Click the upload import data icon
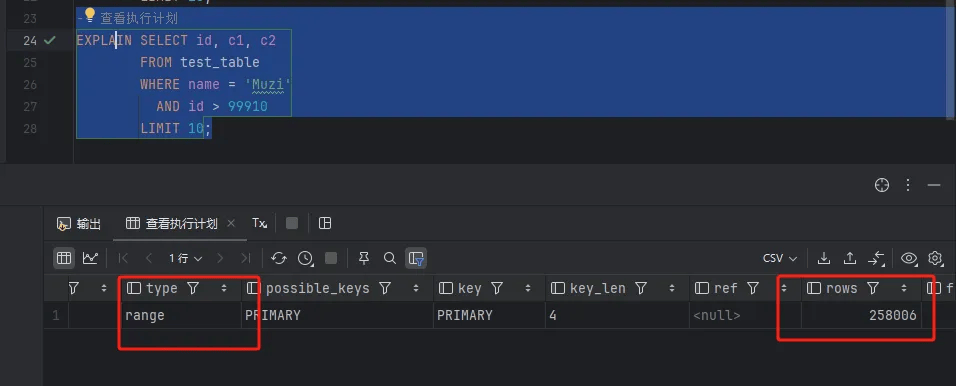This screenshot has width=956, height=386. (850, 259)
